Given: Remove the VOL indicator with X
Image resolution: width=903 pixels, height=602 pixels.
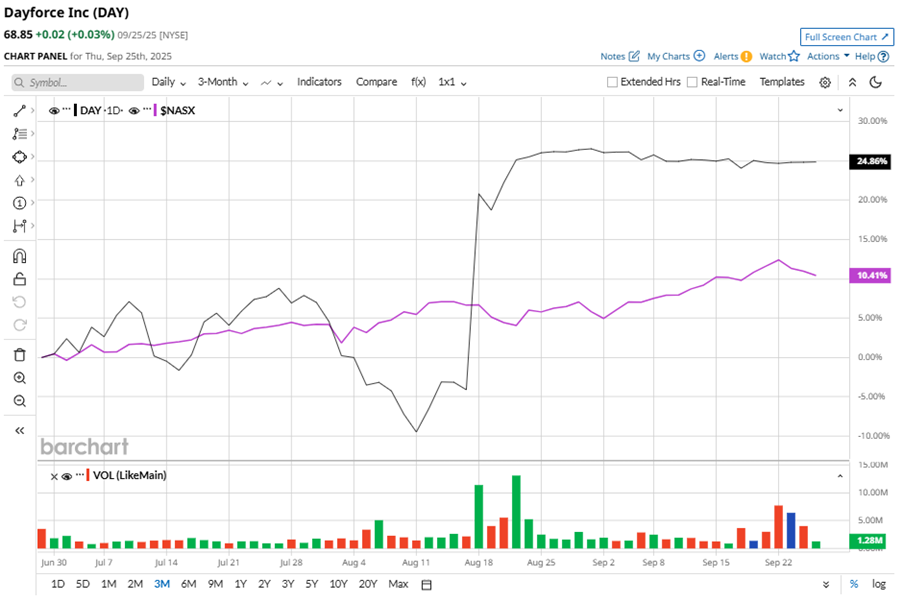Looking at the screenshot, I should tap(54, 476).
